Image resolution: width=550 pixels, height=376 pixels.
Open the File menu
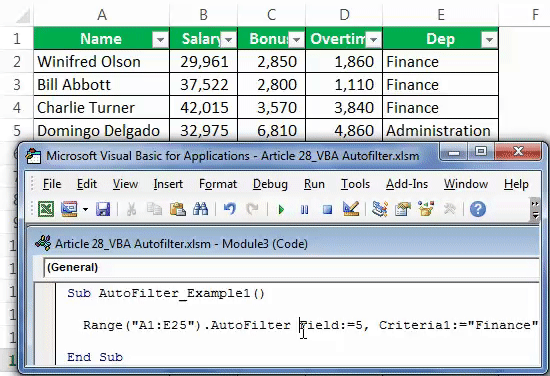(52, 184)
